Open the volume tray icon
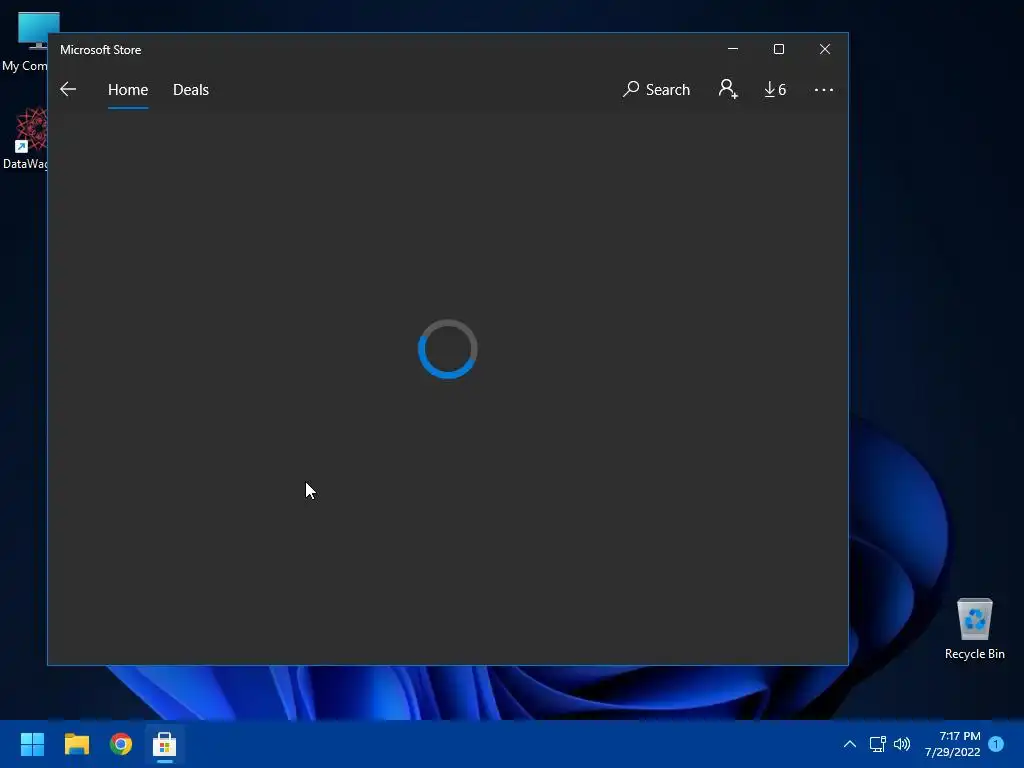The image size is (1024, 768). pyautogui.click(x=902, y=744)
